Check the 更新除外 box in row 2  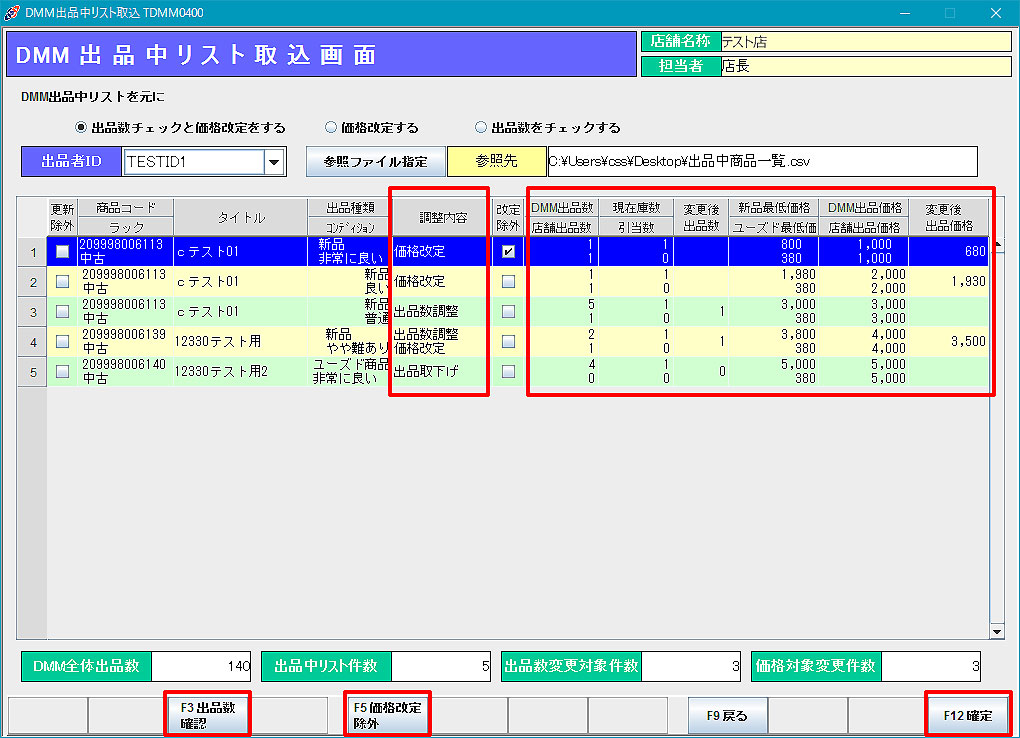63,282
